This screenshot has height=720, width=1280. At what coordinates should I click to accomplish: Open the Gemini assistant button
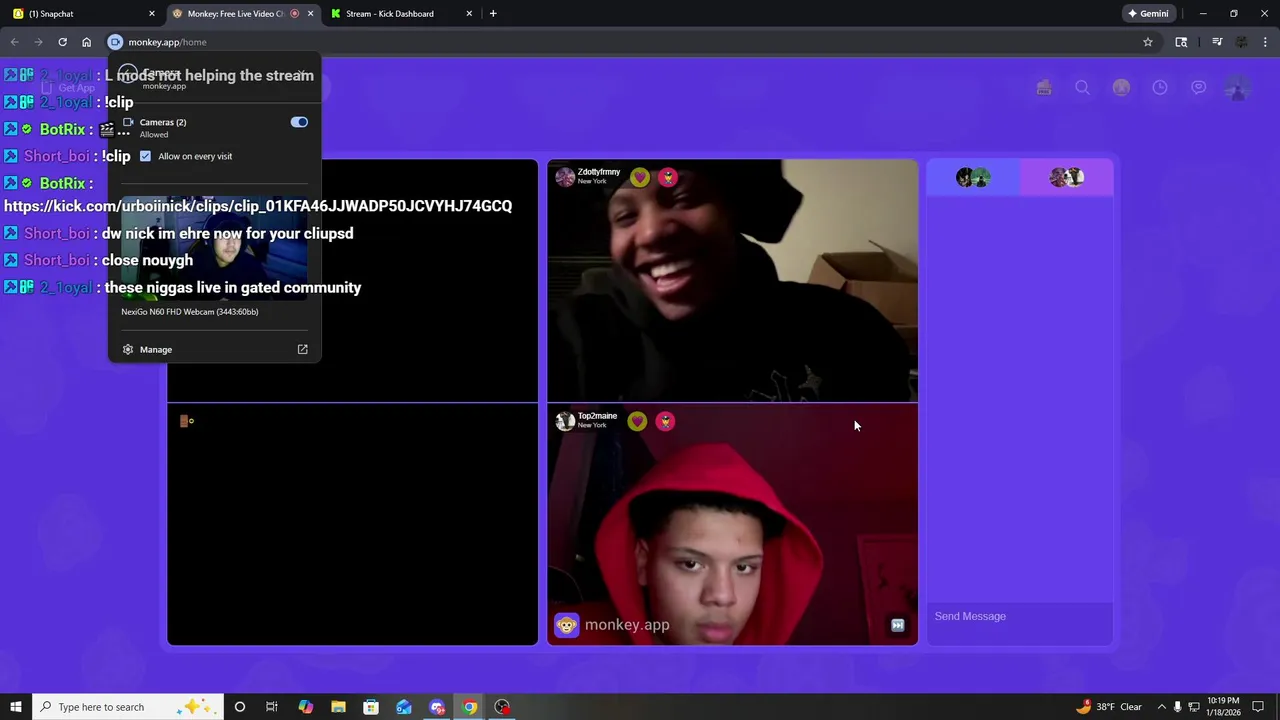pos(1148,14)
